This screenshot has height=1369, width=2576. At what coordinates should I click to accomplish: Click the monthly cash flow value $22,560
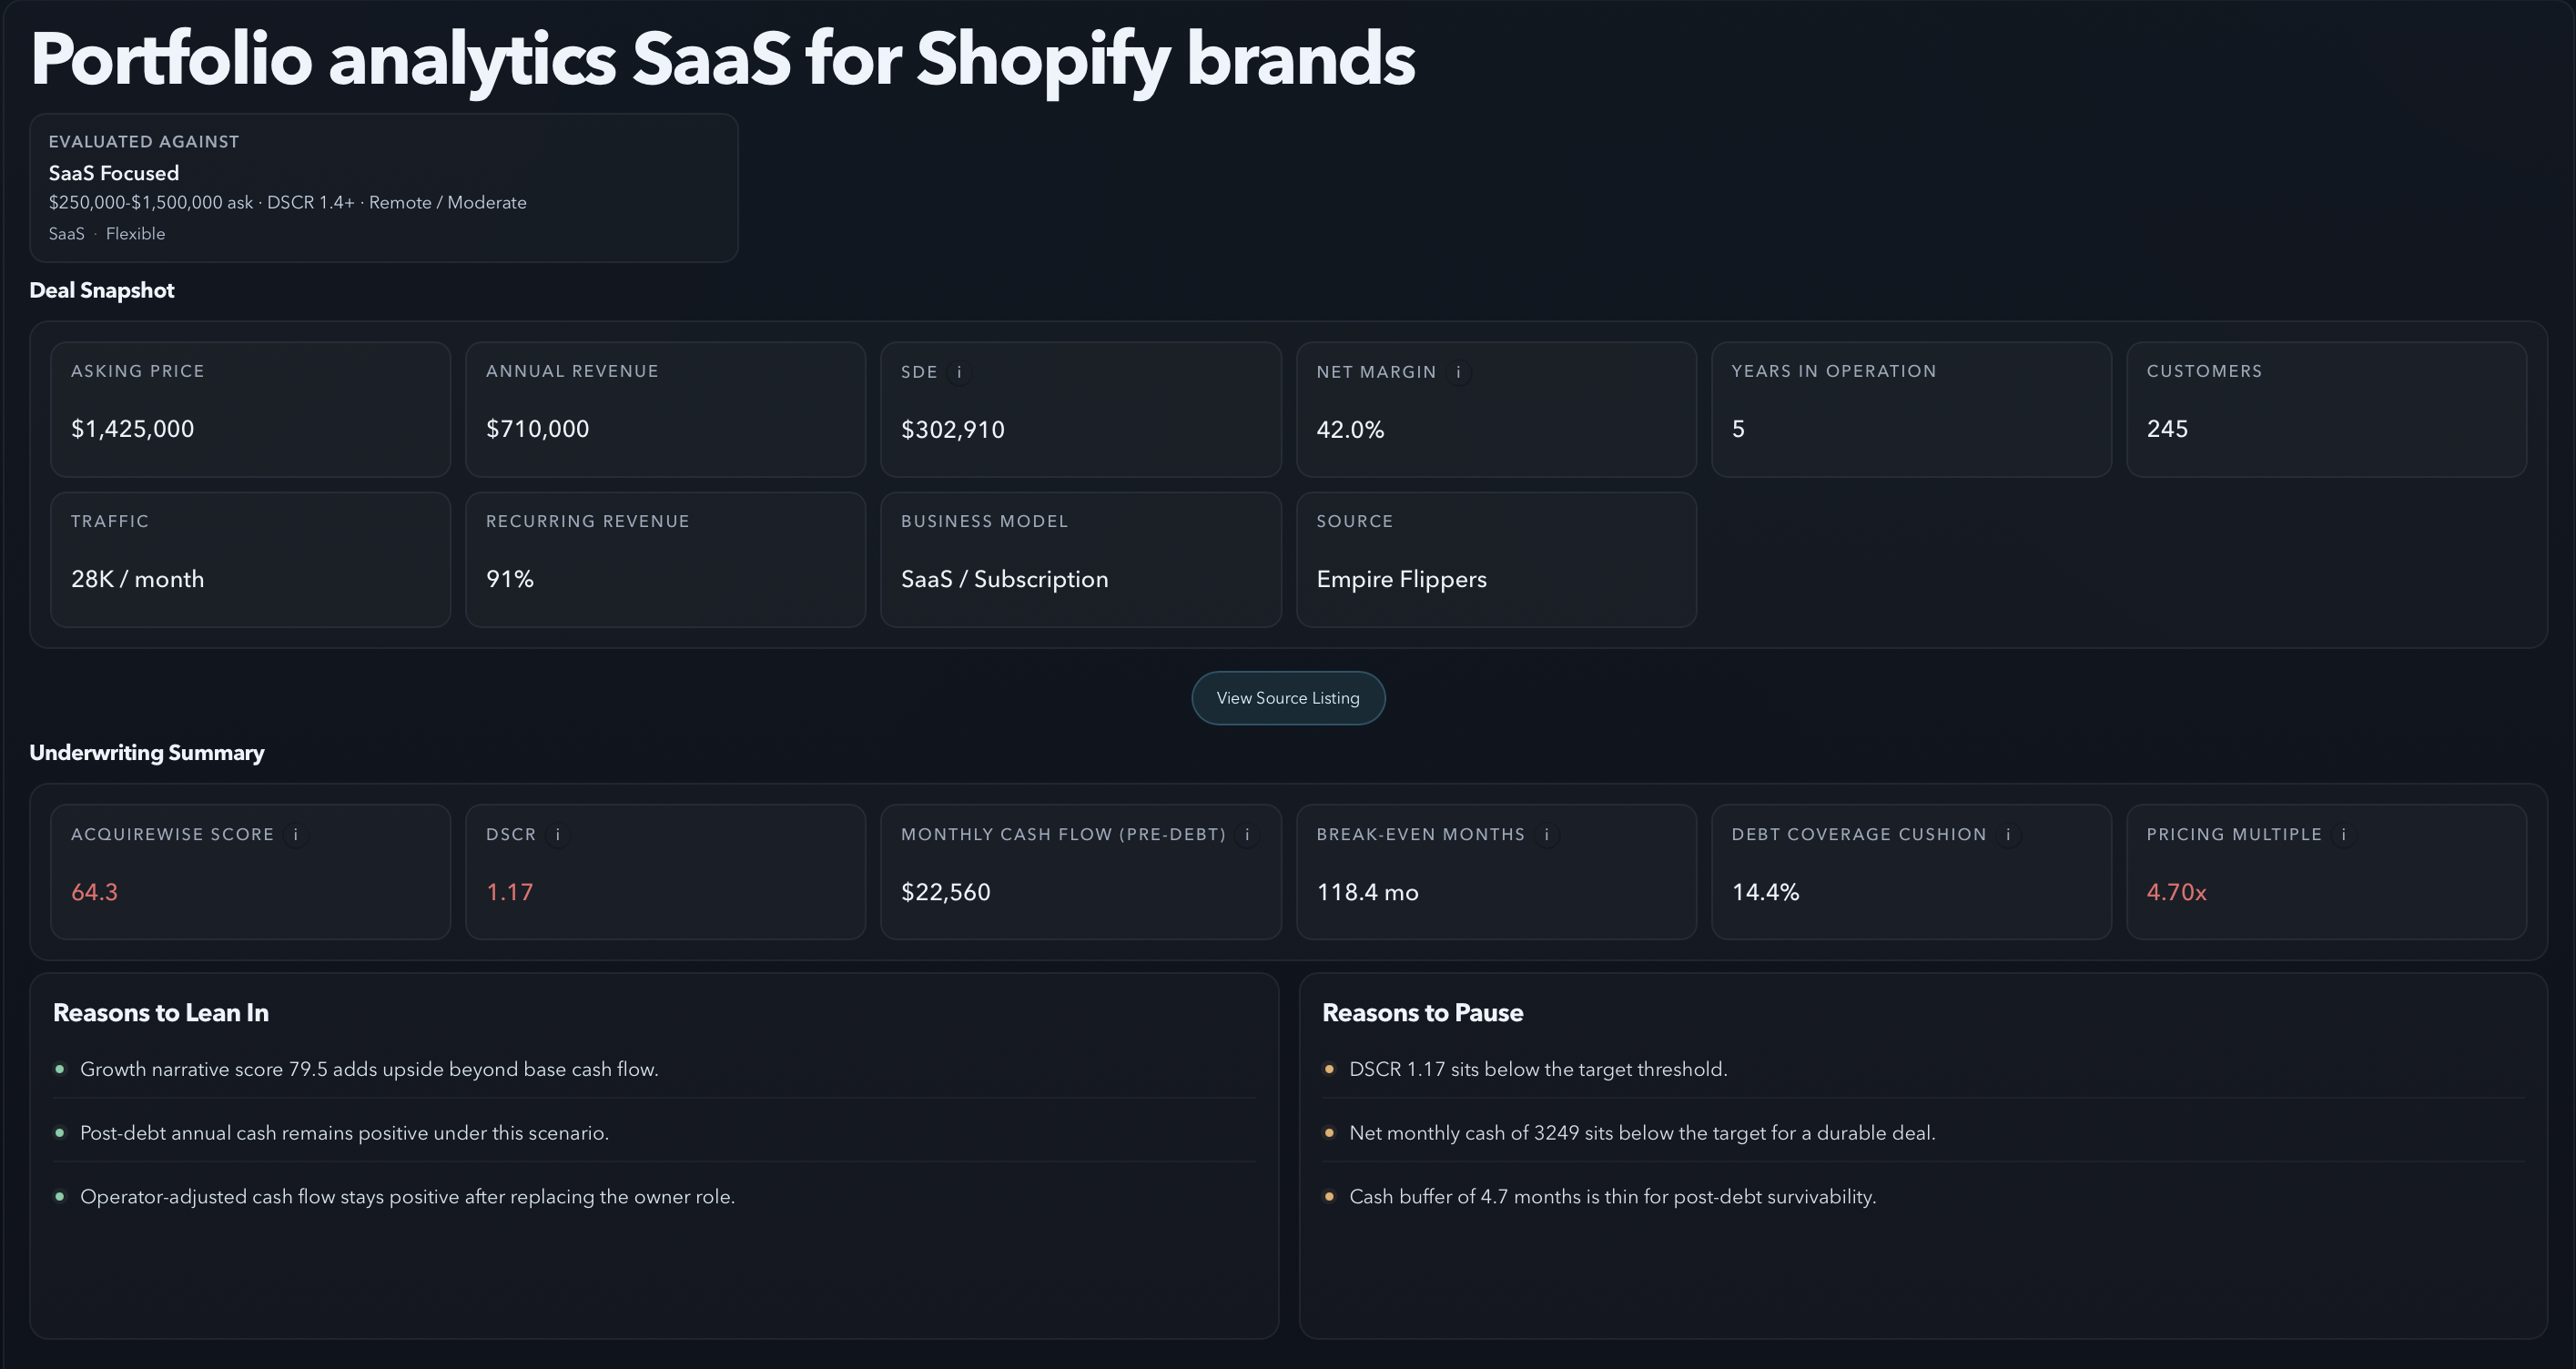945,892
